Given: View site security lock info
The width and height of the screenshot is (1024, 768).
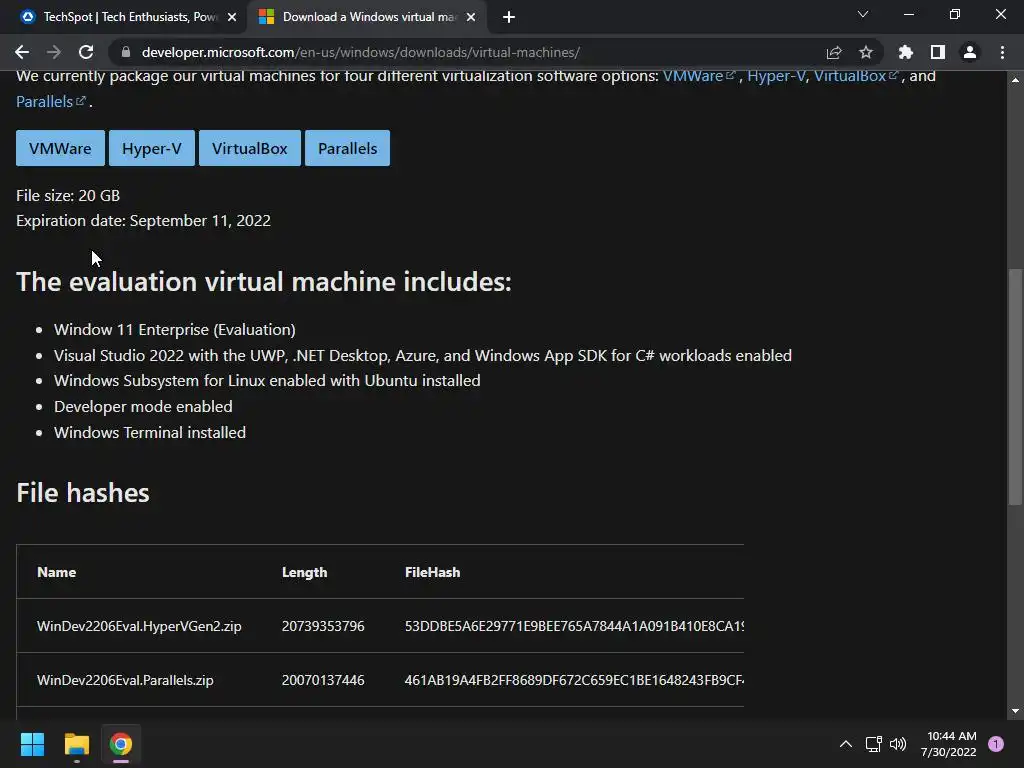Looking at the screenshot, I should pyautogui.click(x=126, y=52).
